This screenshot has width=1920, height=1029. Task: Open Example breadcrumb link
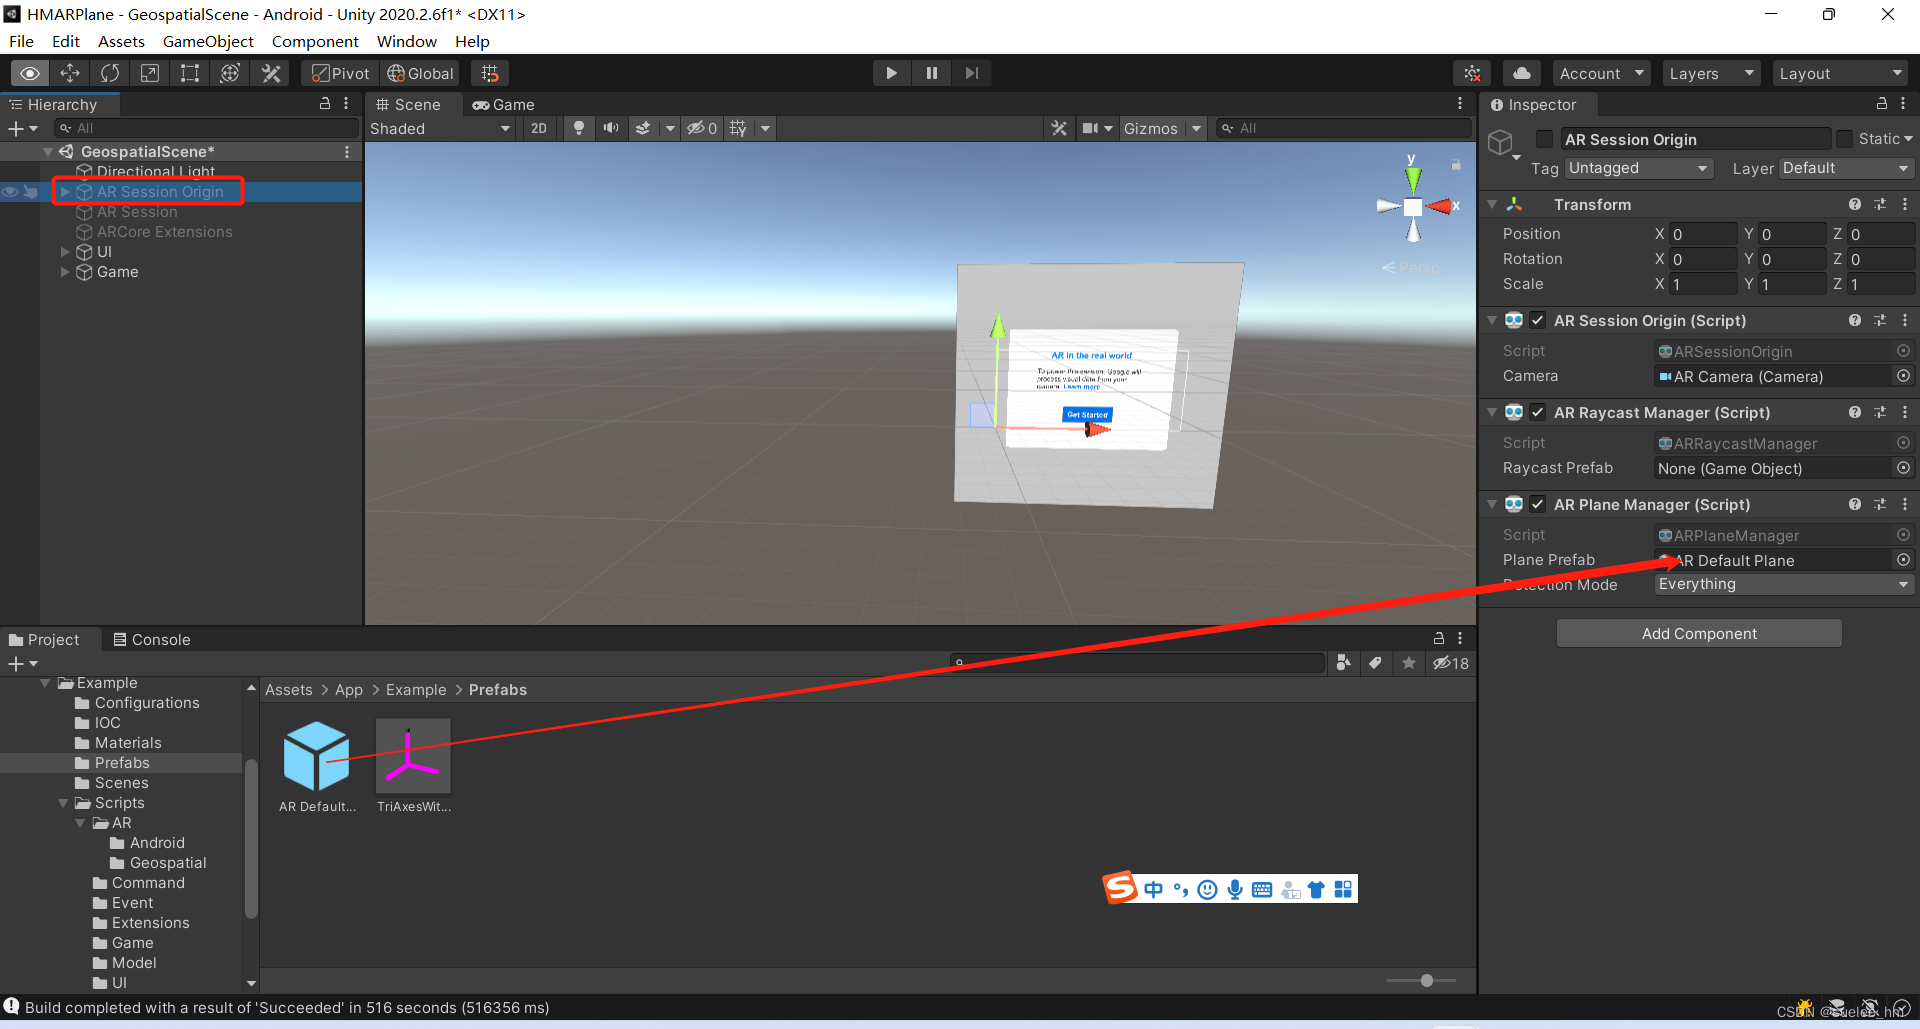pos(416,690)
